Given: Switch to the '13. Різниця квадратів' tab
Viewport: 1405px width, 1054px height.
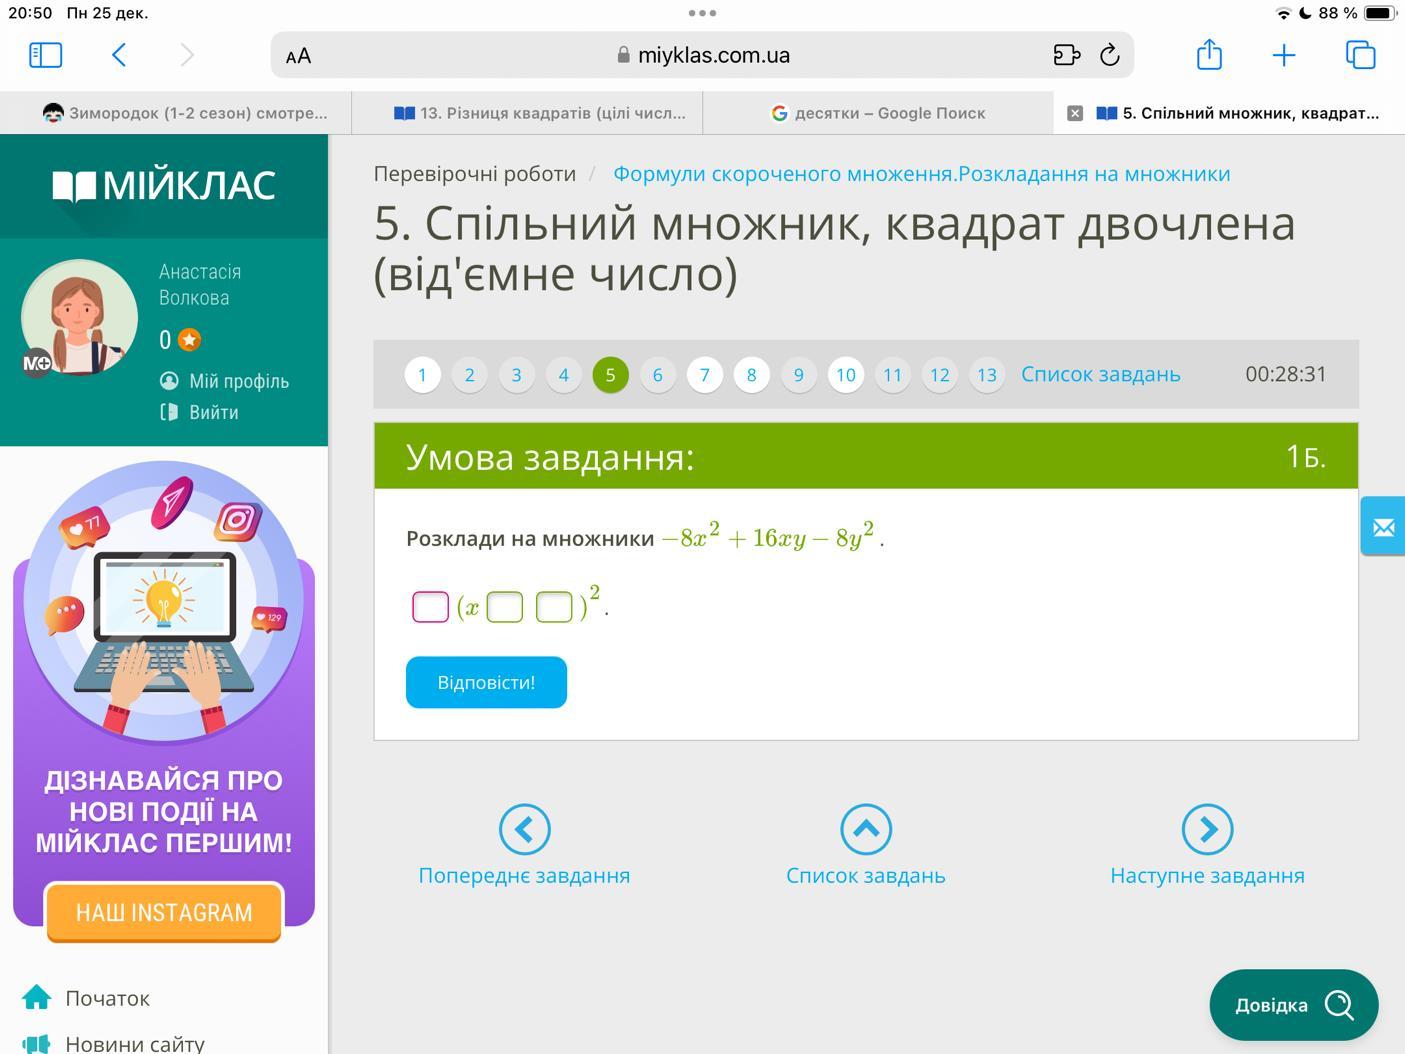Looking at the screenshot, I should 540,113.
